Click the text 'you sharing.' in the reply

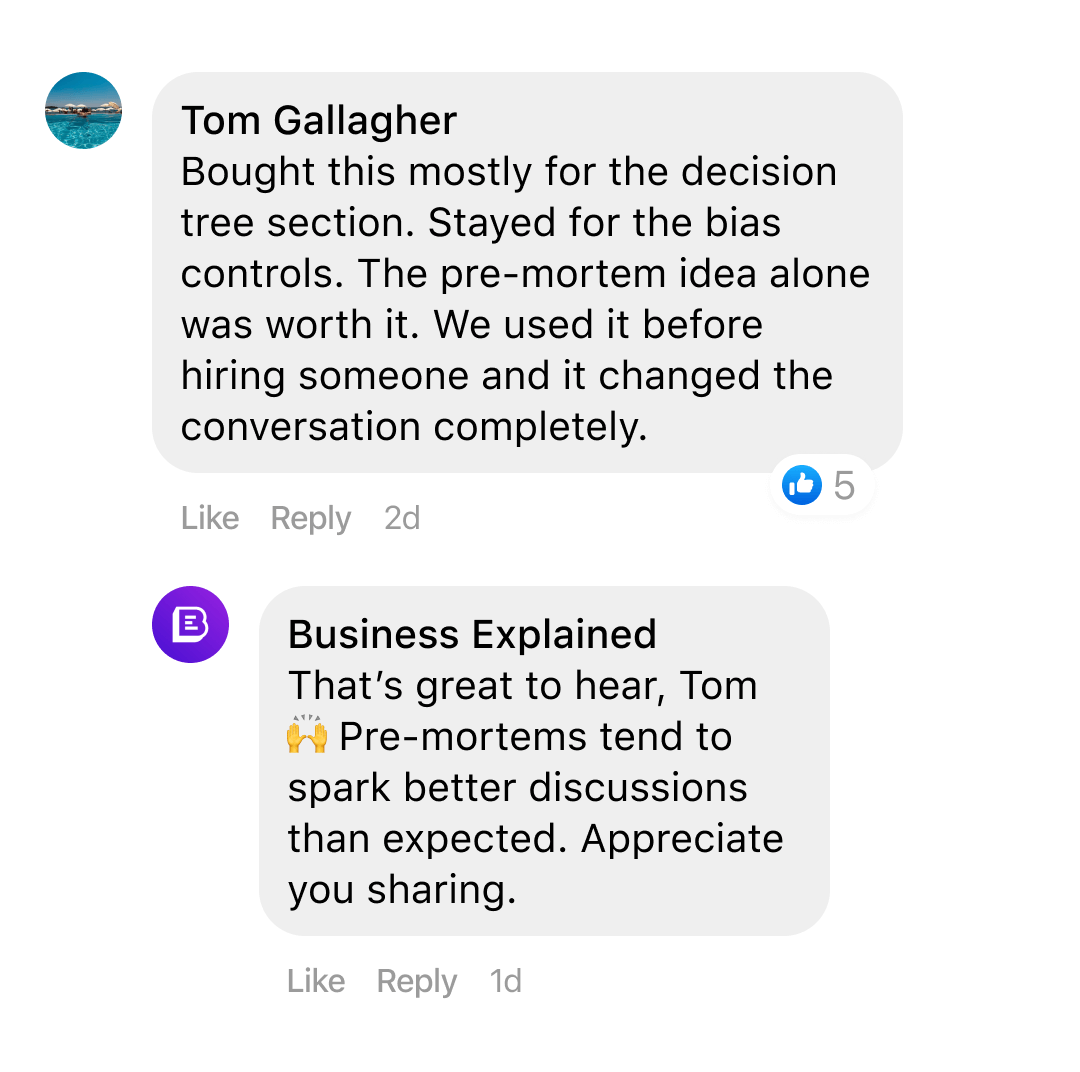click(x=402, y=890)
